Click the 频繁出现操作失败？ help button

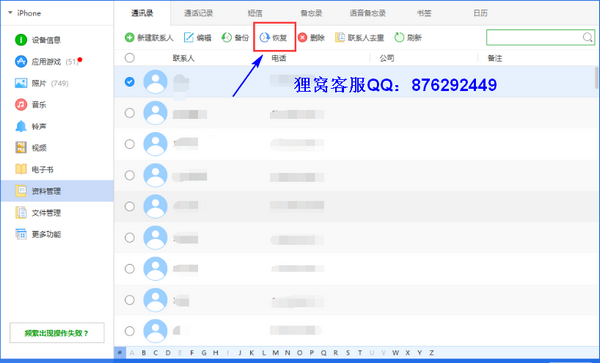tap(57, 333)
